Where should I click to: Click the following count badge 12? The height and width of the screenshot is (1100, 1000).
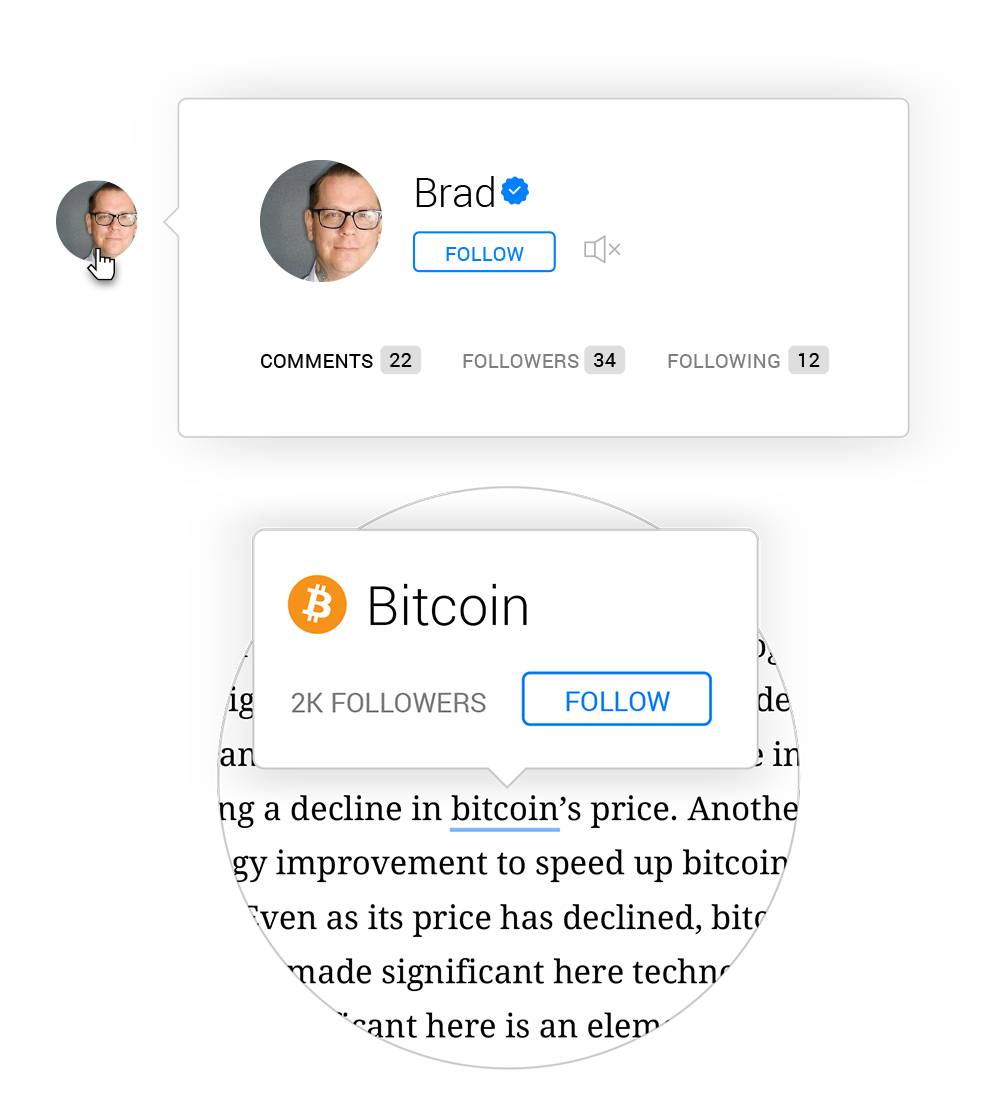[x=808, y=361]
